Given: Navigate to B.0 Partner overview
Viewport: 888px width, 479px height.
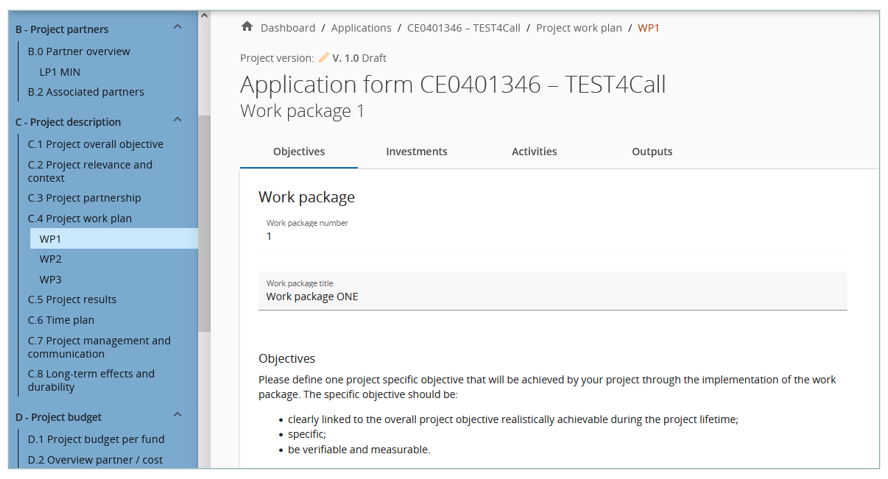Looking at the screenshot, I should coord(79,51).
